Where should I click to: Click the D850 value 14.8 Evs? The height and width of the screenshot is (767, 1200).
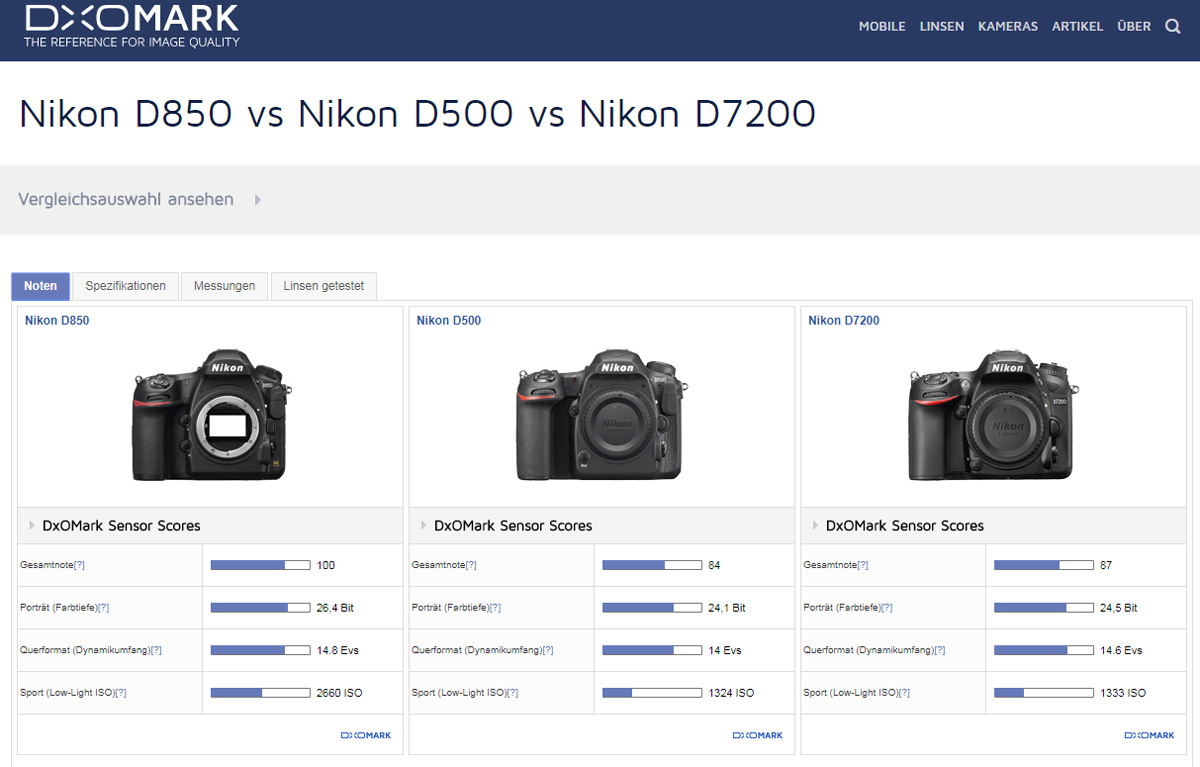click(337, 651)
